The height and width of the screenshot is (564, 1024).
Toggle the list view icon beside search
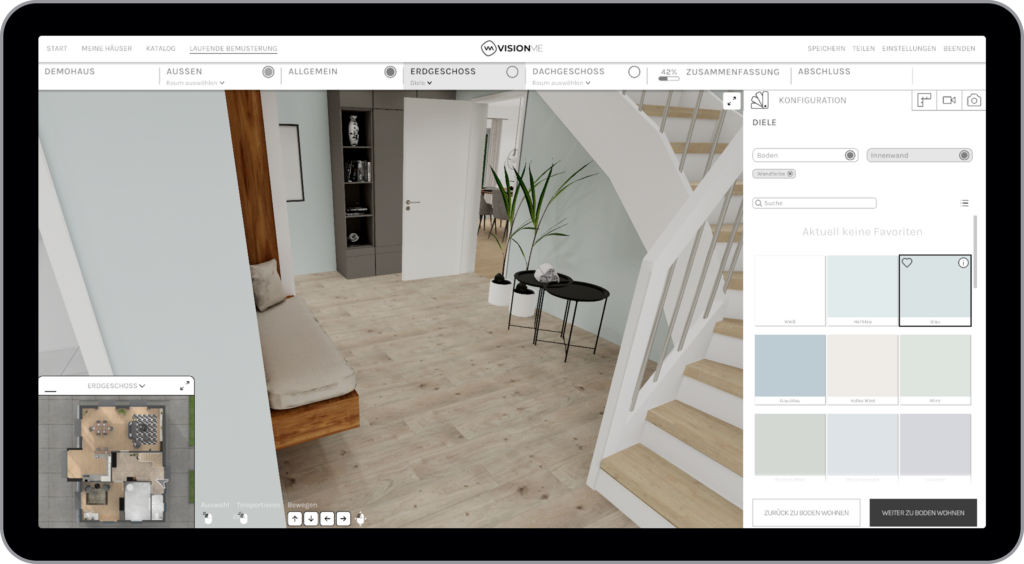pyautogui.click(x=964, y=203)
